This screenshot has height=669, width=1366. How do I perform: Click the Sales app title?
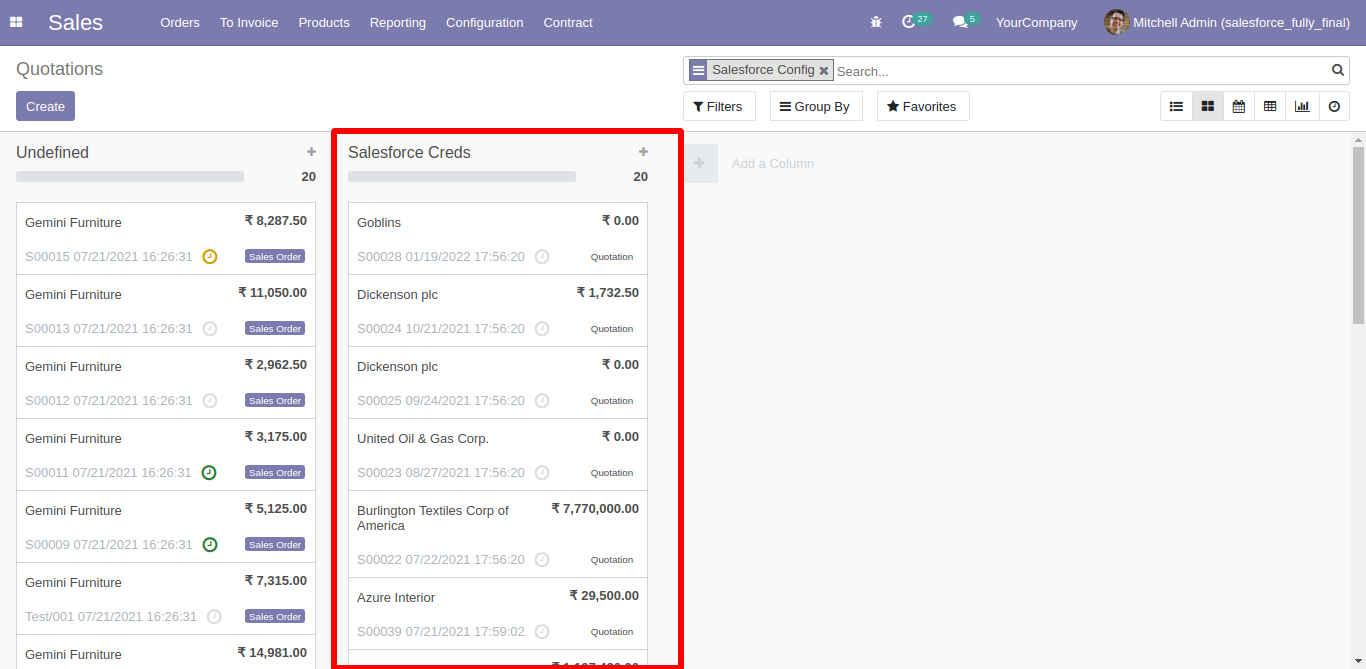(x=75, y=22)
